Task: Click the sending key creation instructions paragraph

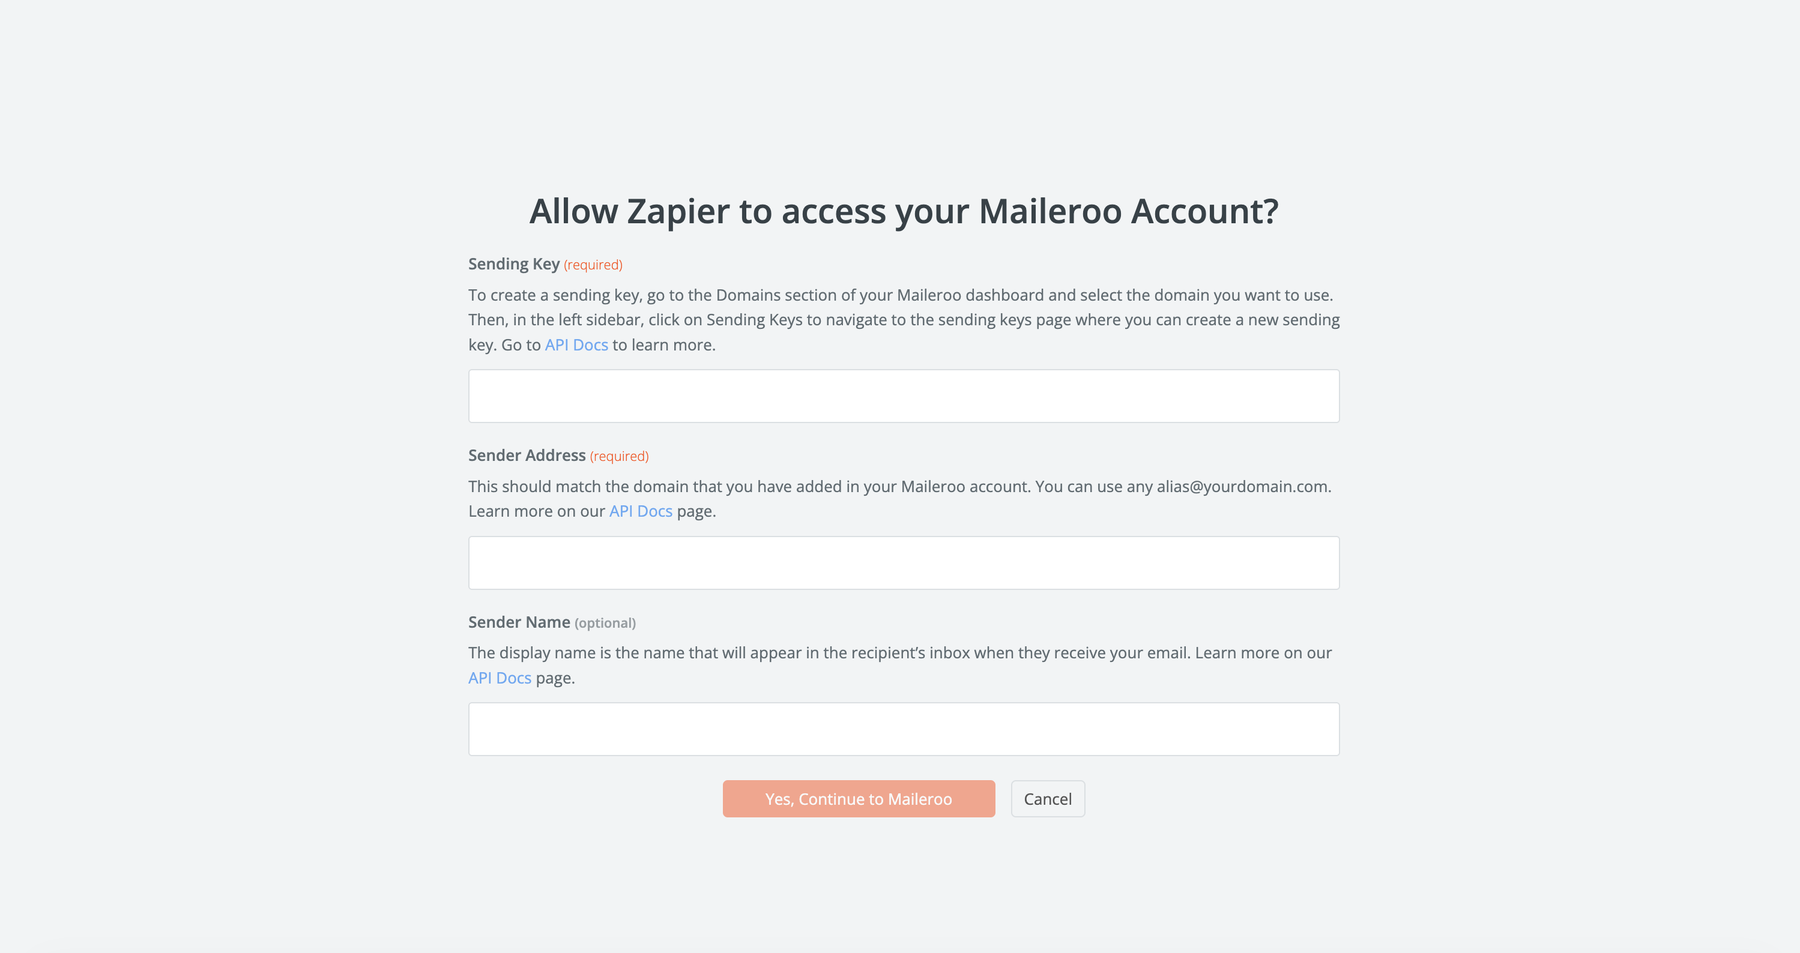Action: (x=903, y=320)
